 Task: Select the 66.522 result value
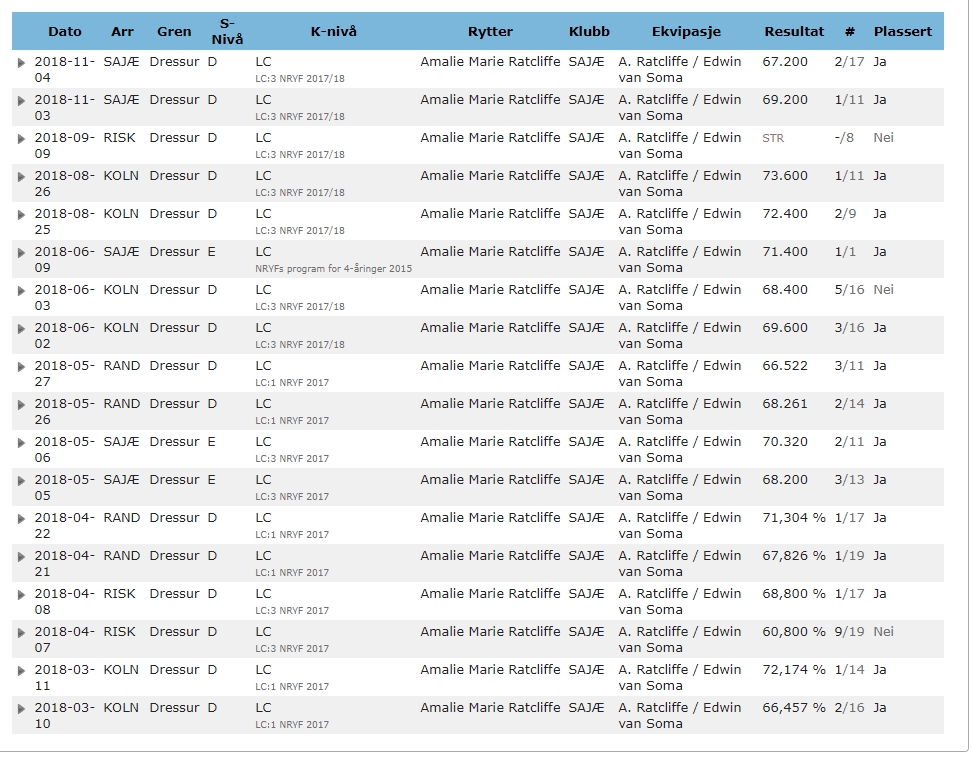pyautogui.click(x=785, y=366)
